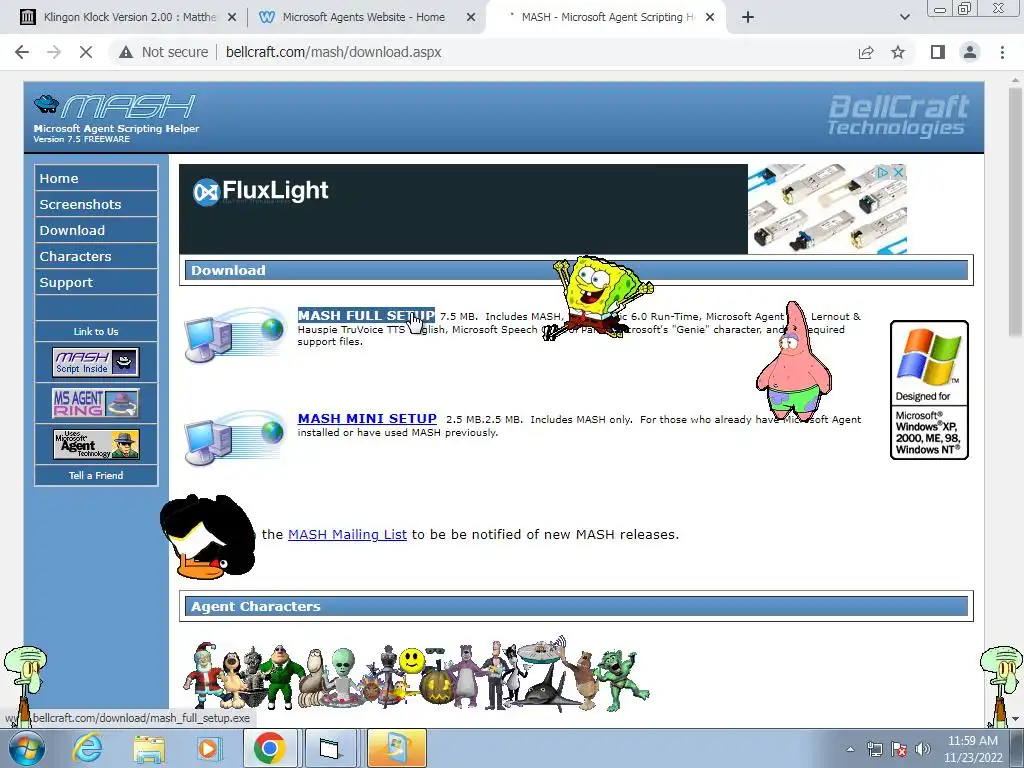1024x768 pixels.
Task: Open a new browser tab
Action: [748, 18]
